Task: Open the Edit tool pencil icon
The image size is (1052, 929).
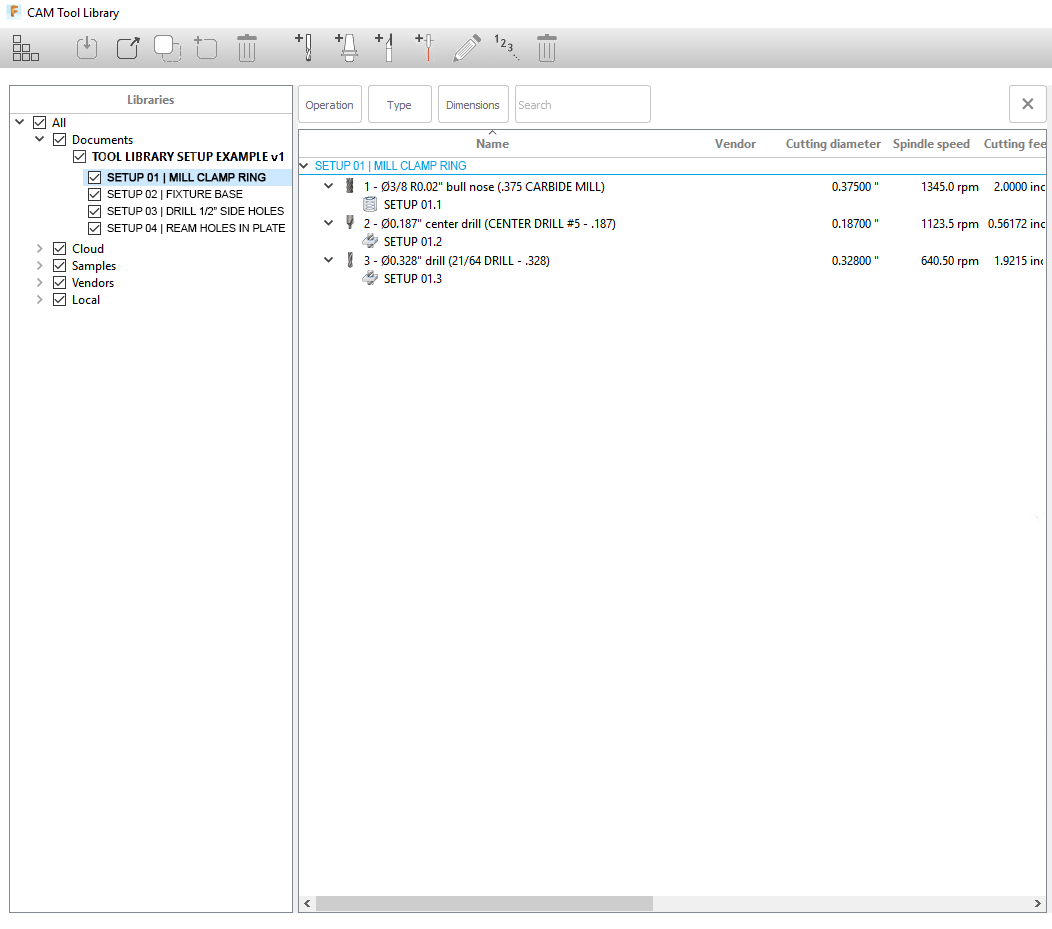Action: [466, 47]
